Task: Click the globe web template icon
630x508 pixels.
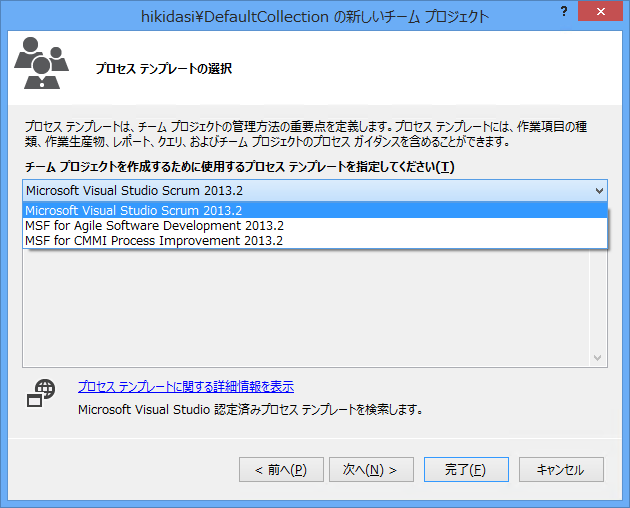Action: [41, 393]
